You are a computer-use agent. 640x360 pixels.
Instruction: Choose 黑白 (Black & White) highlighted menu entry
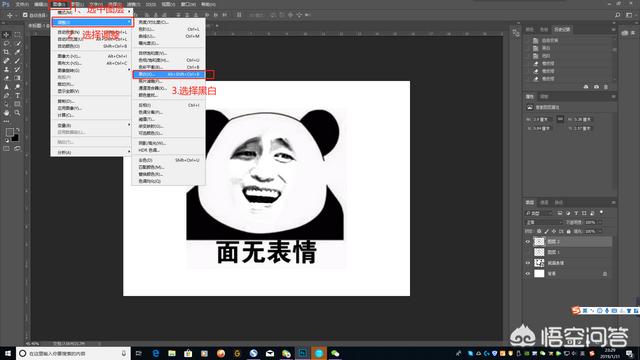coord(169,74)
